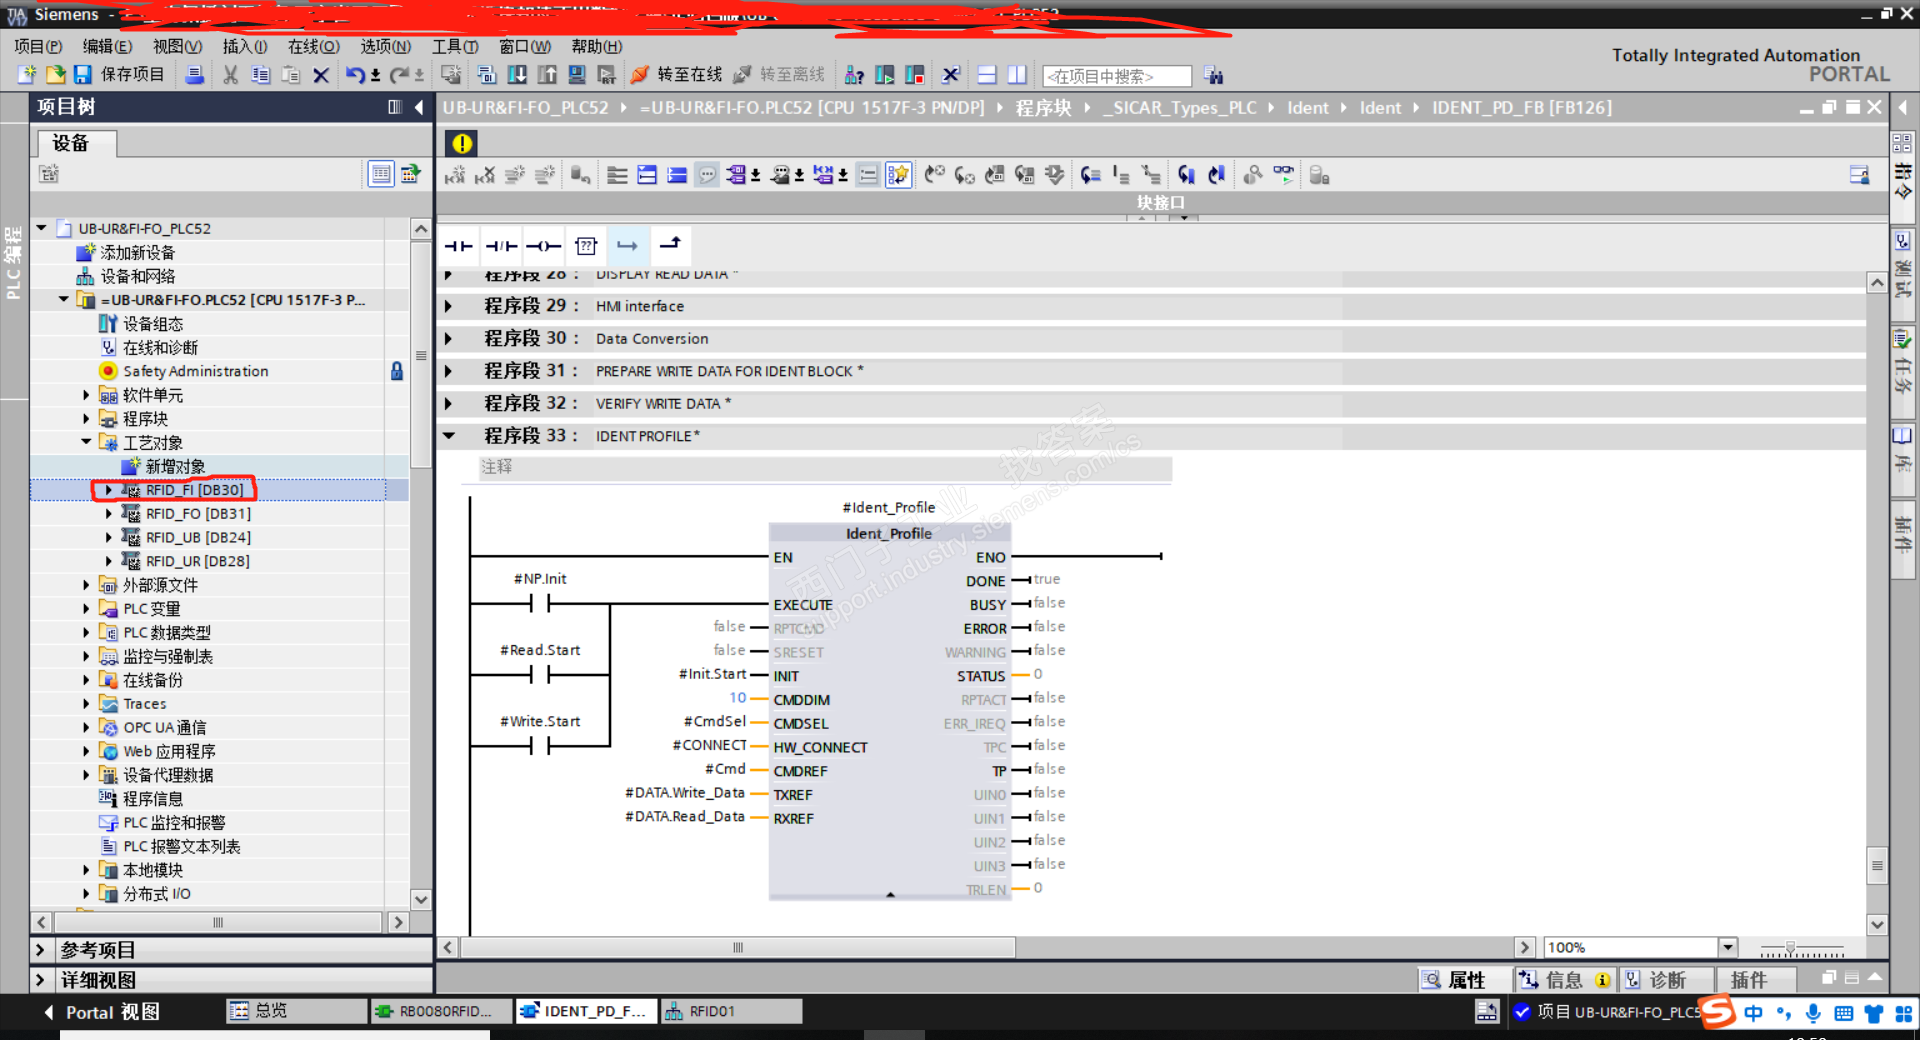Toggle favorites bar in the editor
The height and width of the screenshot is (1040, 1920).
(x=898, y=176)
